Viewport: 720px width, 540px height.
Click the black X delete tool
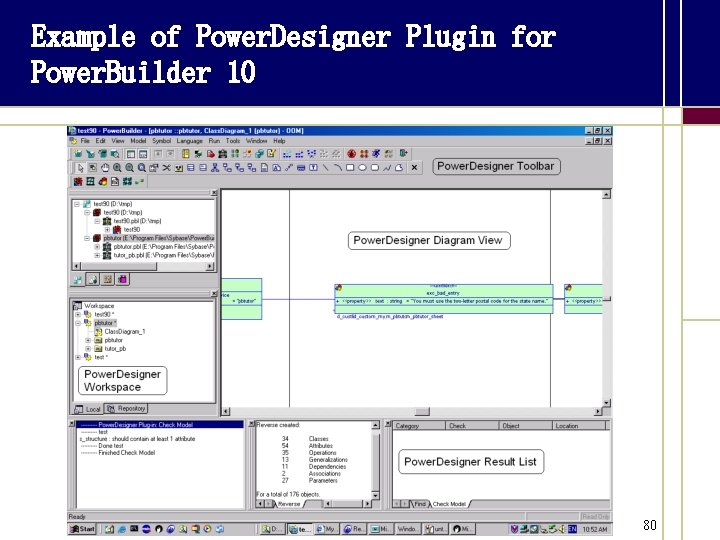414,168
